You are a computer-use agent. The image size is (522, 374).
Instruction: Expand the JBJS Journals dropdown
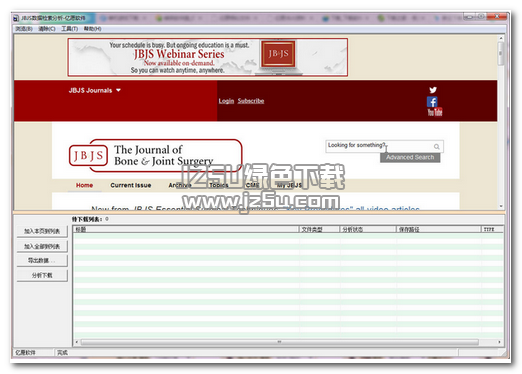(x=95, y=90)
